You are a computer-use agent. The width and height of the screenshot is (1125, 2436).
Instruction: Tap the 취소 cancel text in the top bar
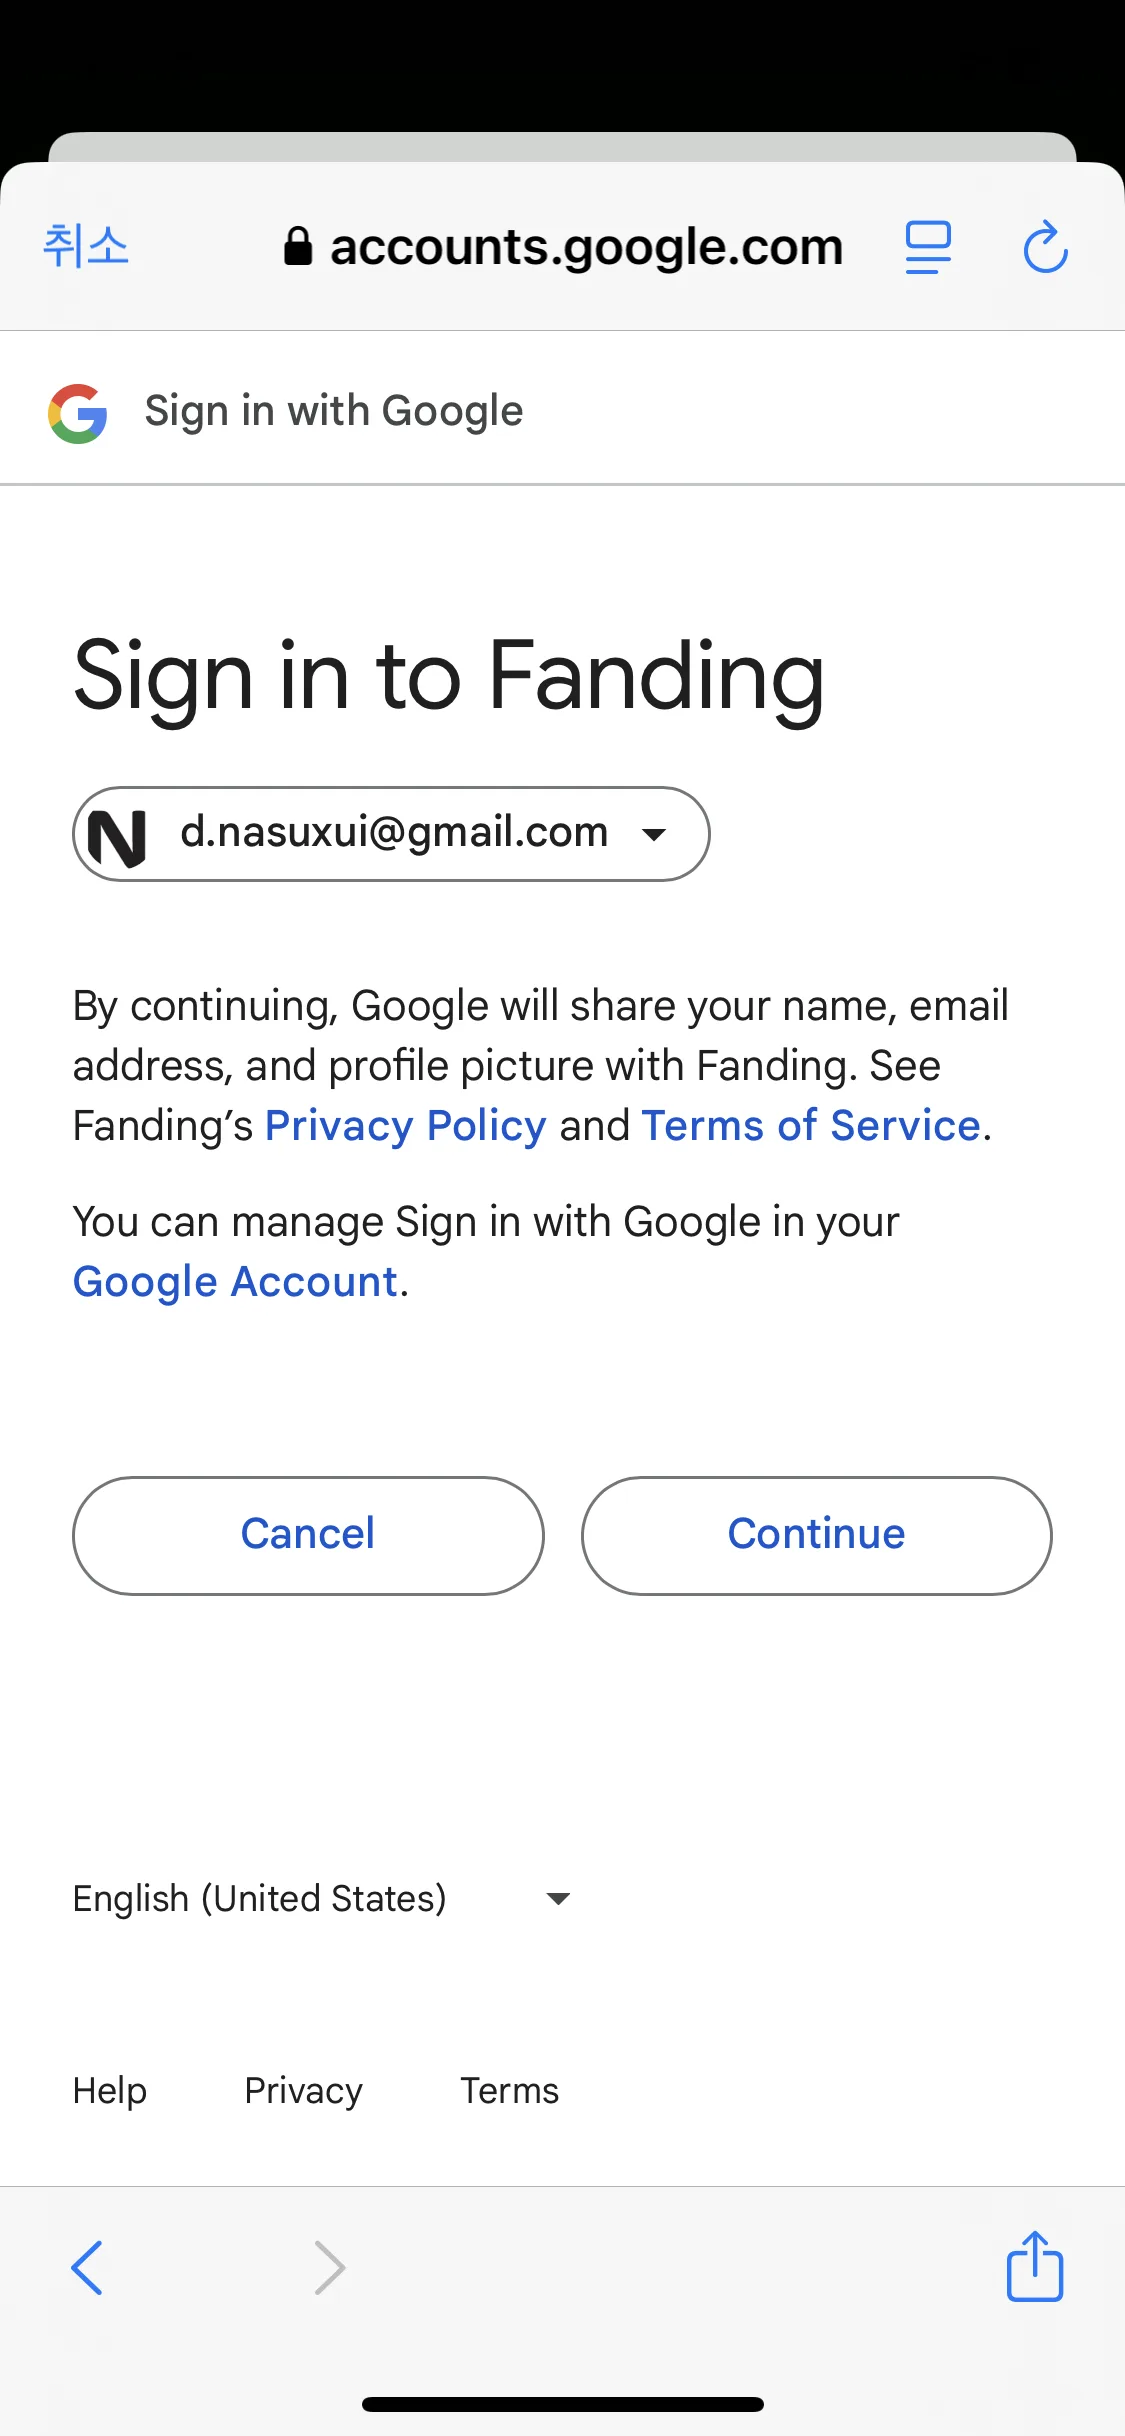coord(86,245)
